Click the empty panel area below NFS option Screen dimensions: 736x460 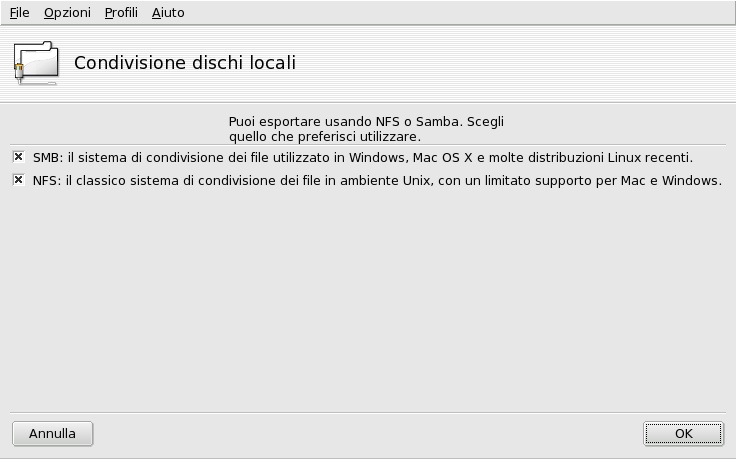click(368, 300)
